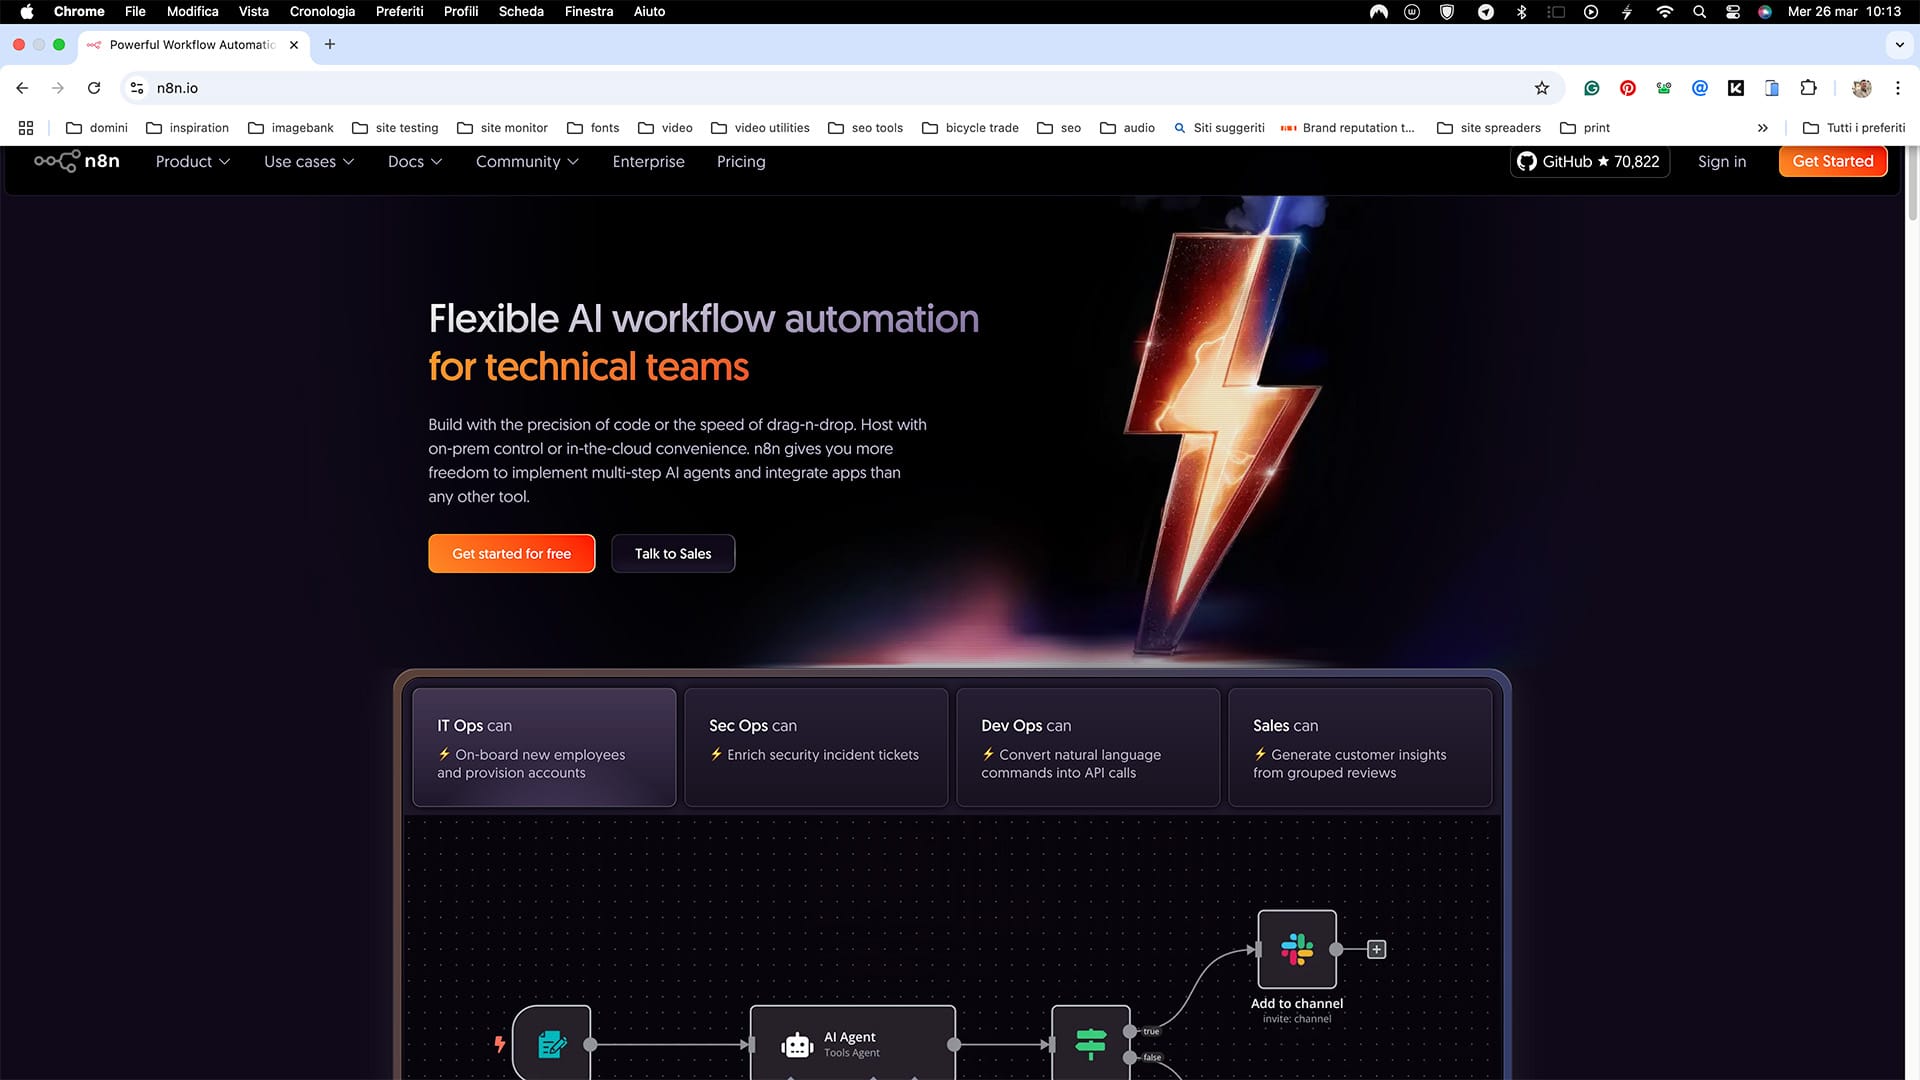
Task: Click the plus icon after Slack node
Action: [x=1377, y=949]
